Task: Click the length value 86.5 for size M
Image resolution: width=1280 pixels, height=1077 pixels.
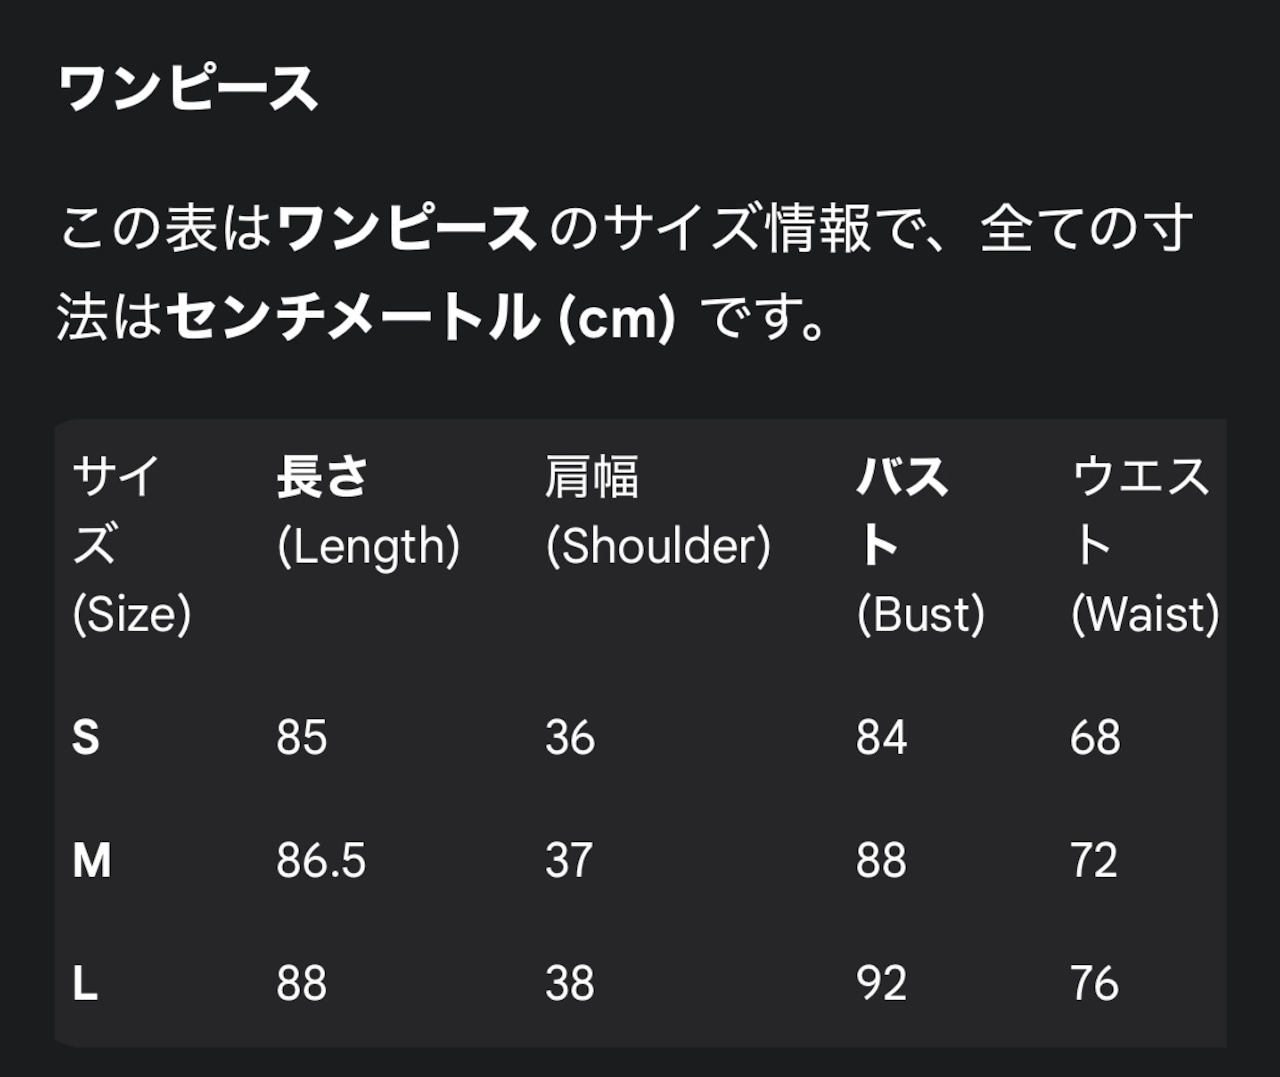Action: click(x=321, y=860)
